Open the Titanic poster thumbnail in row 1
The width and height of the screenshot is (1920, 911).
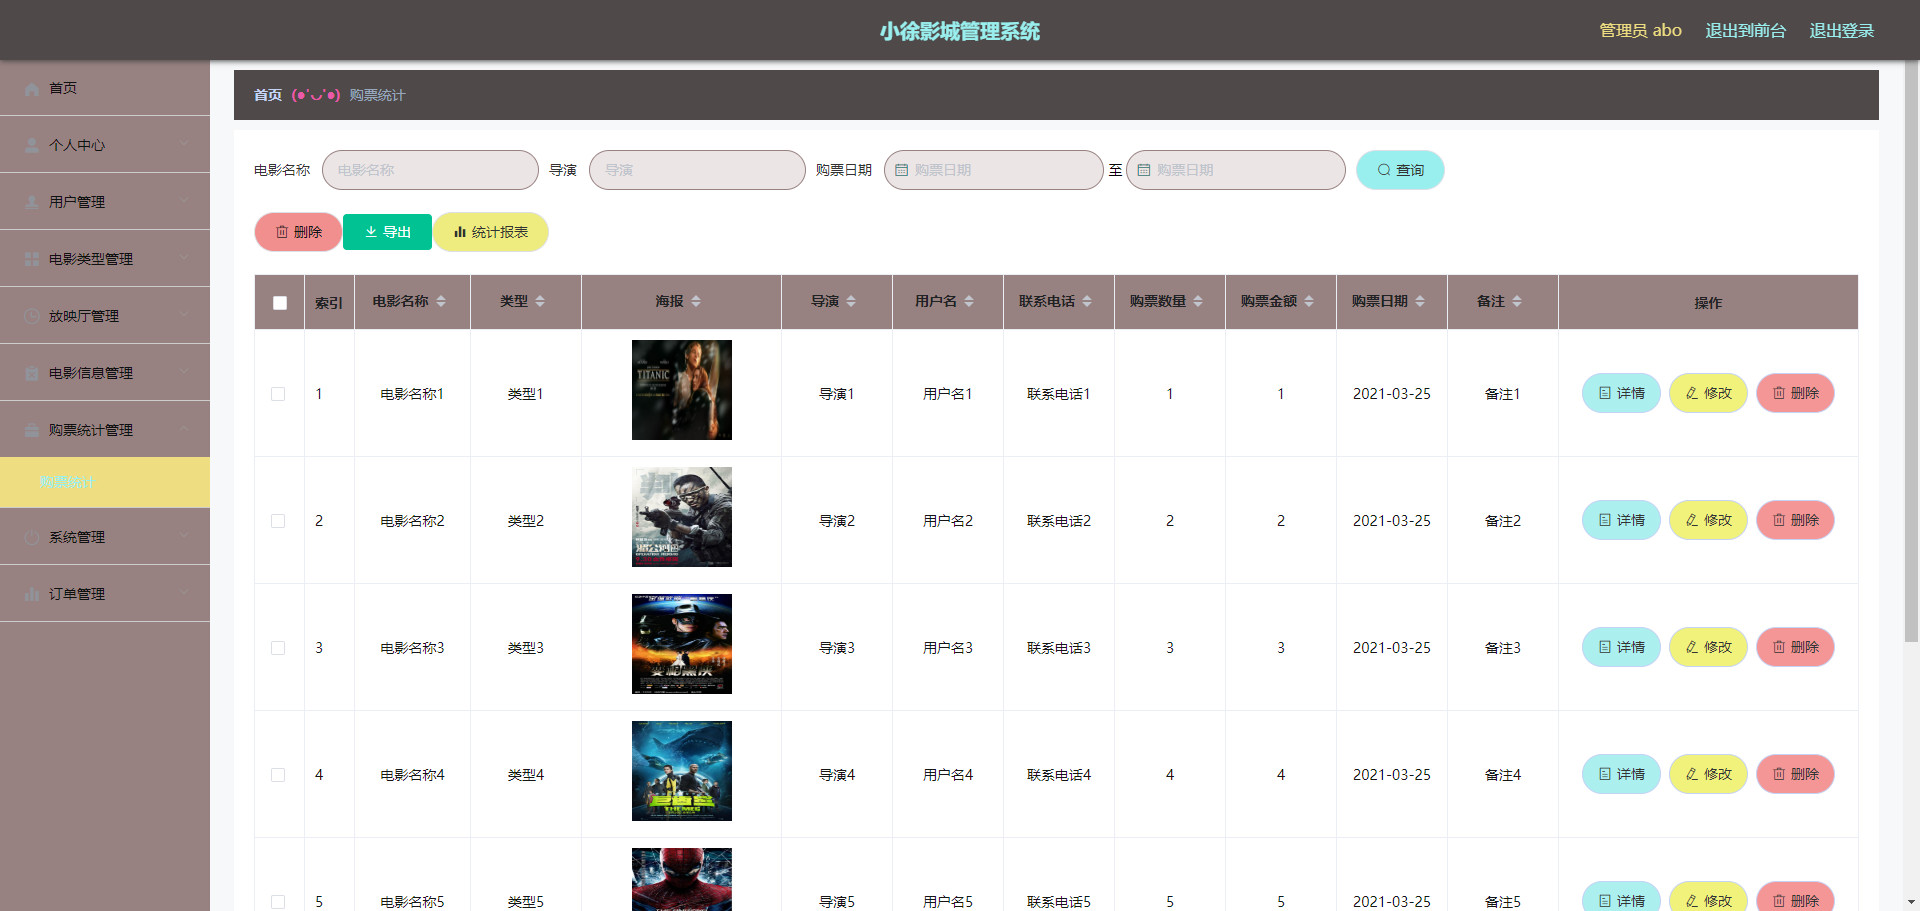coord(682,390)
